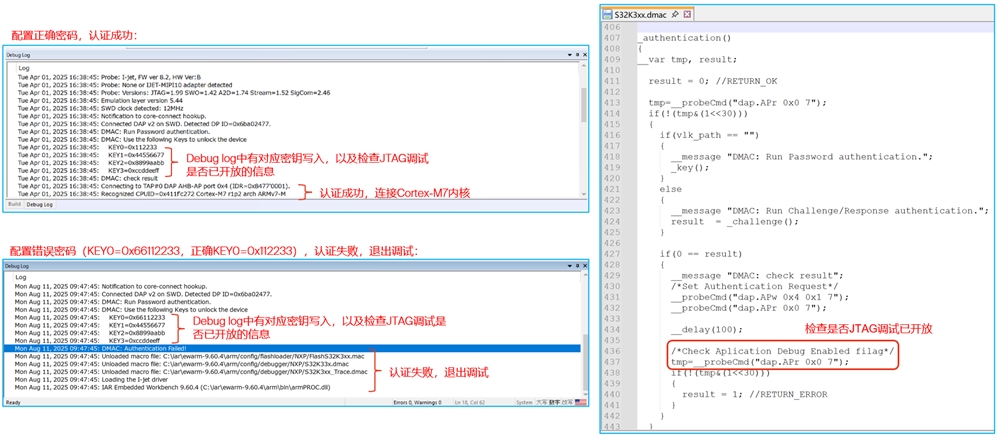Select the Log column header in April Debug Log
998x439 pixels.
click(x=24, y=67)
